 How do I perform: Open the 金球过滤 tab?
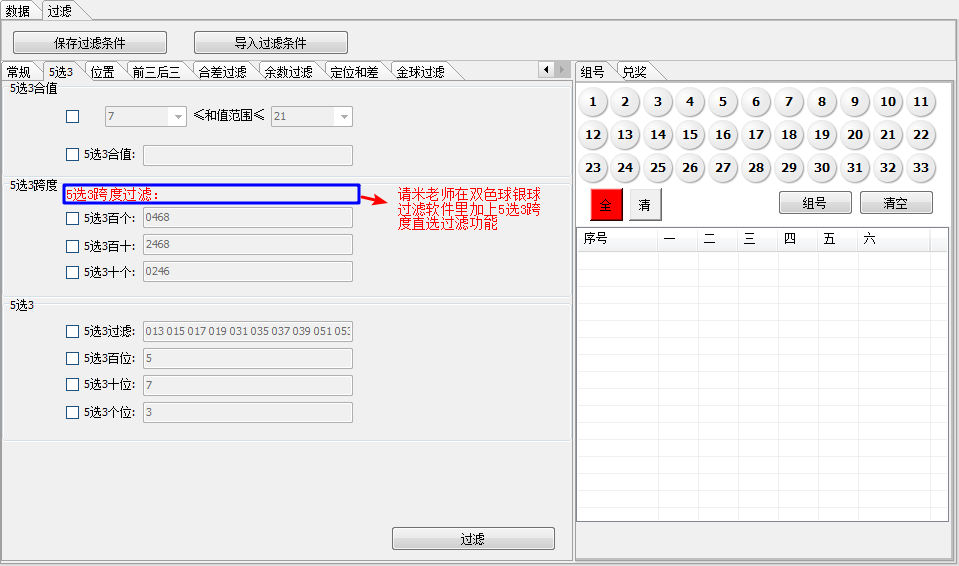point(421,72)
